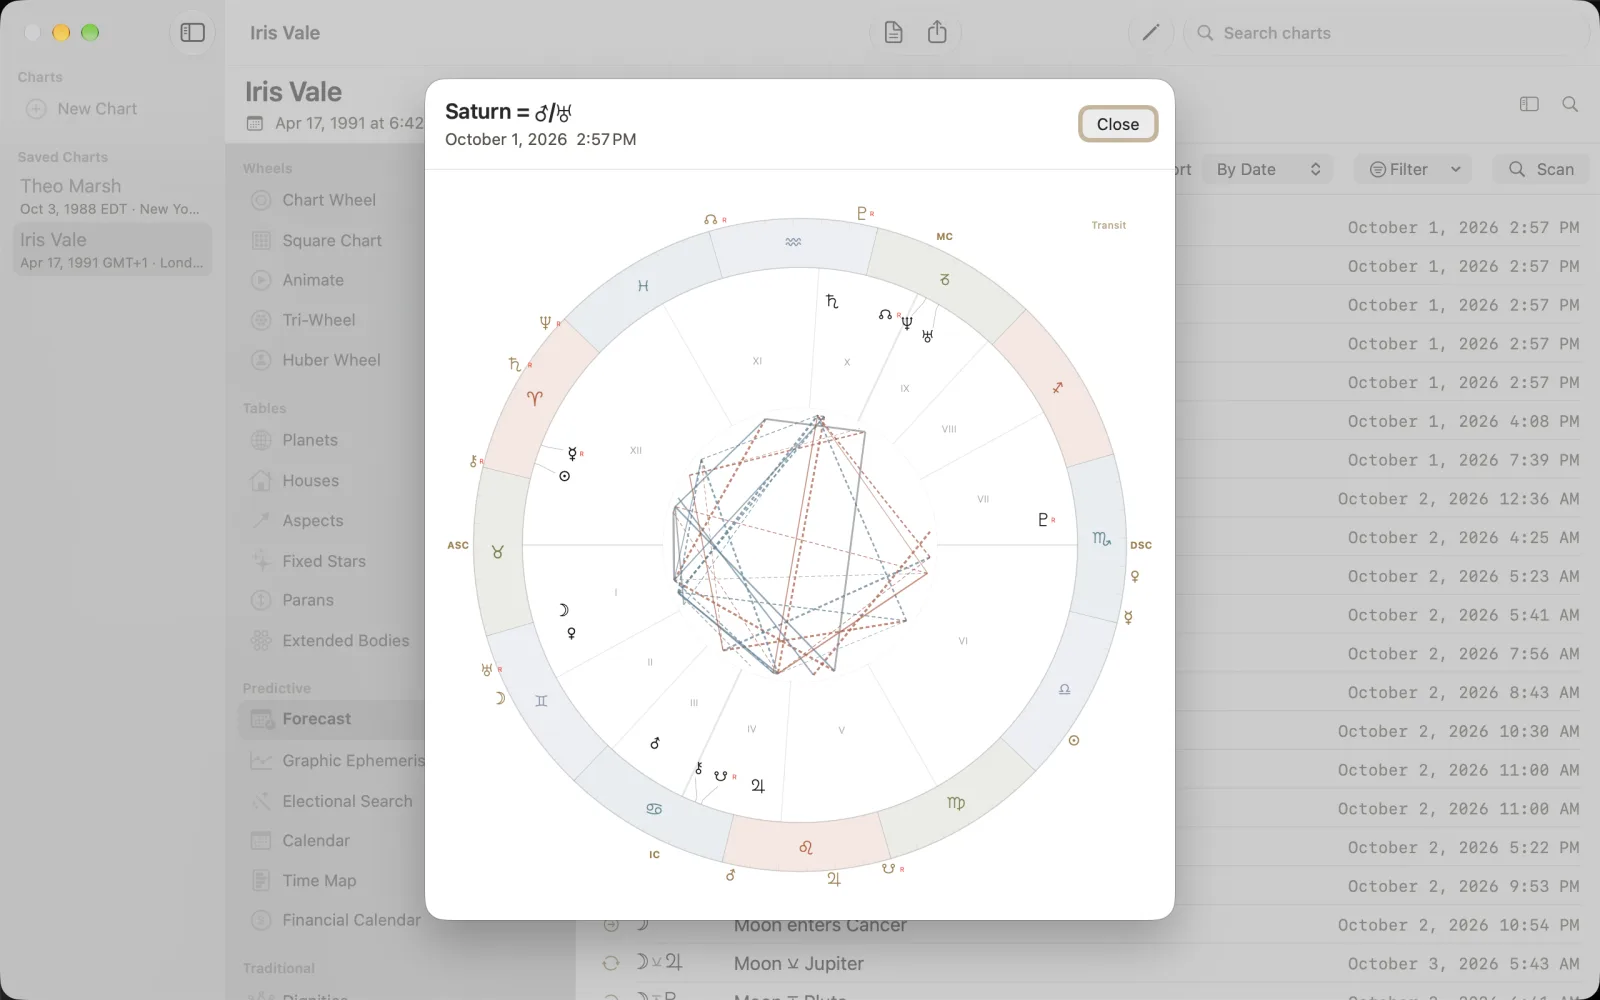Image resolution: width=1600 pixels, height=1000 pixels.
Task: Click the Huber Wheel icon
Action: pyautogui.click(x=261, y=361)
